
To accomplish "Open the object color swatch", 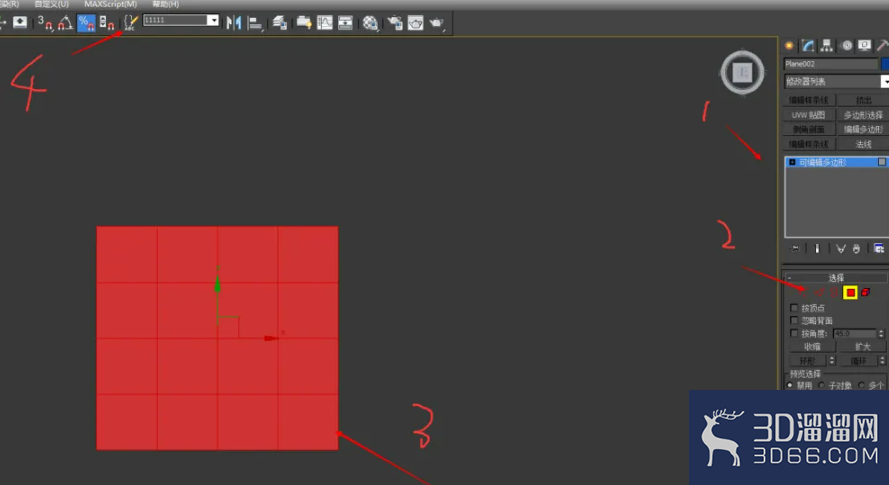I will [x=885, y=64].
